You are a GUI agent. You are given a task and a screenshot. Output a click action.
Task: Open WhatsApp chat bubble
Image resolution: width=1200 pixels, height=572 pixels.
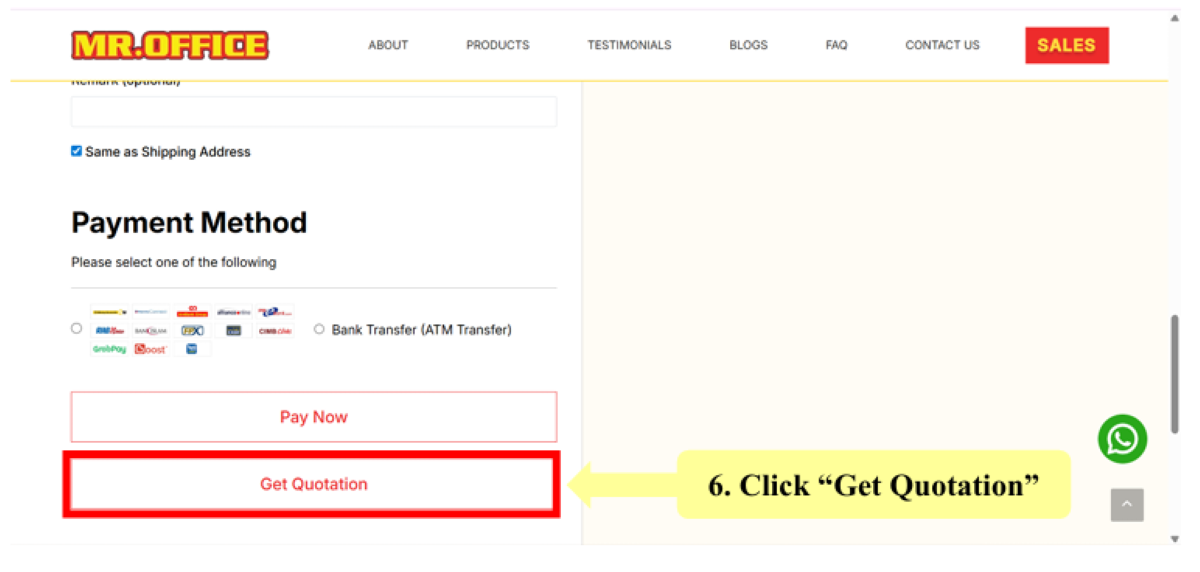(x=1122, y=439)
